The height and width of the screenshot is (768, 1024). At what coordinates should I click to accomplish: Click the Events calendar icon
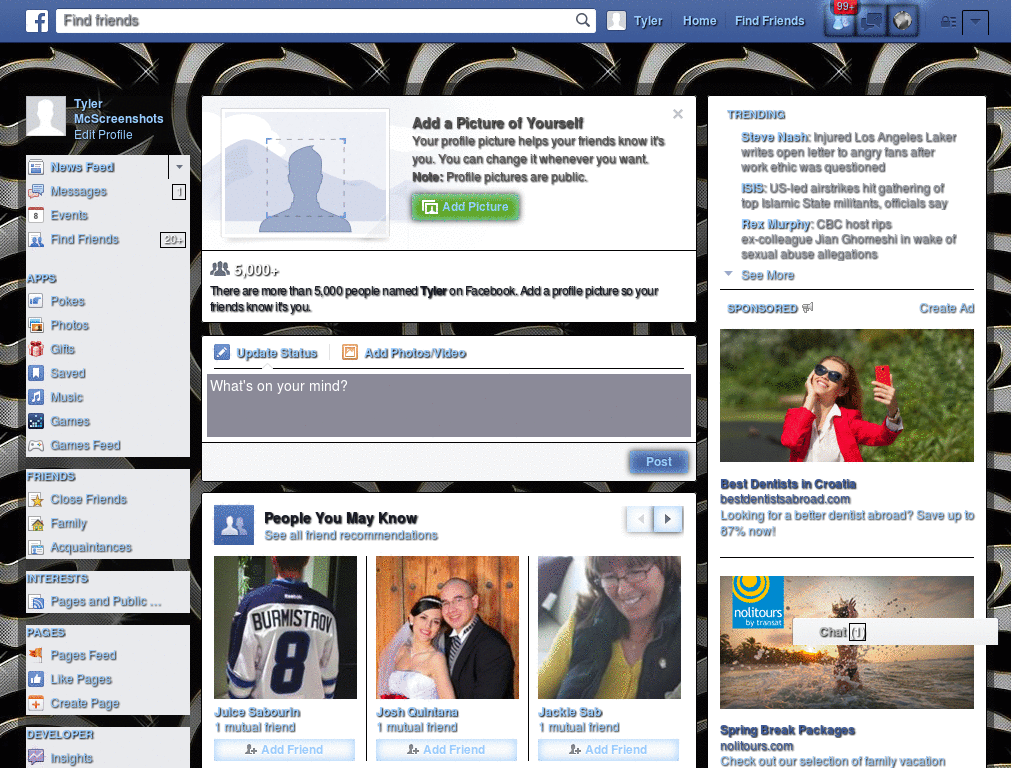click(x=36, y=216)
